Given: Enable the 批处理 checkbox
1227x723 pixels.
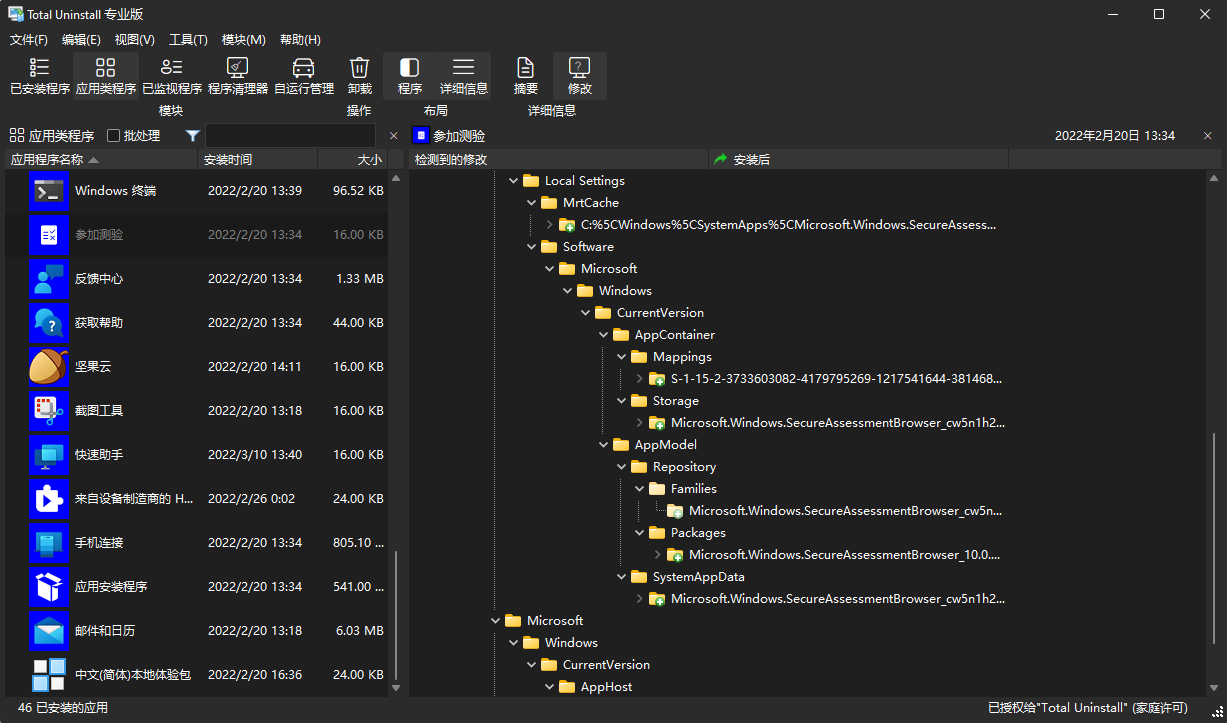Looking at the screenshot, I should [114, 136].
